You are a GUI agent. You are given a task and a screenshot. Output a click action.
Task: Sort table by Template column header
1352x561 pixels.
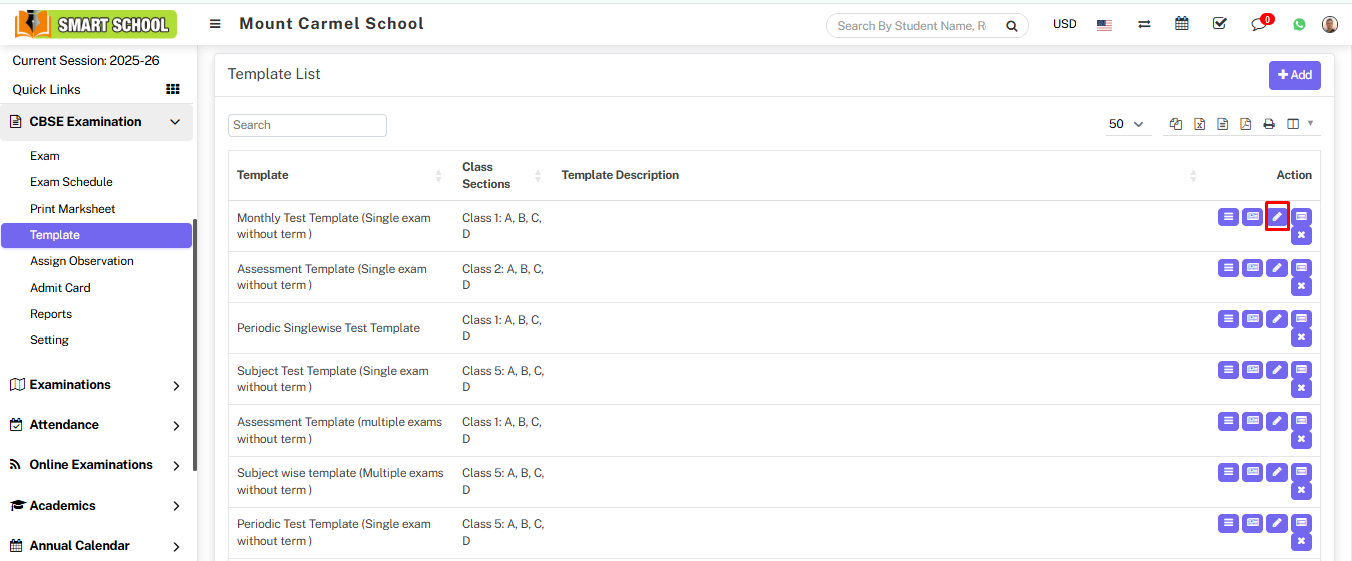[262, 175]
